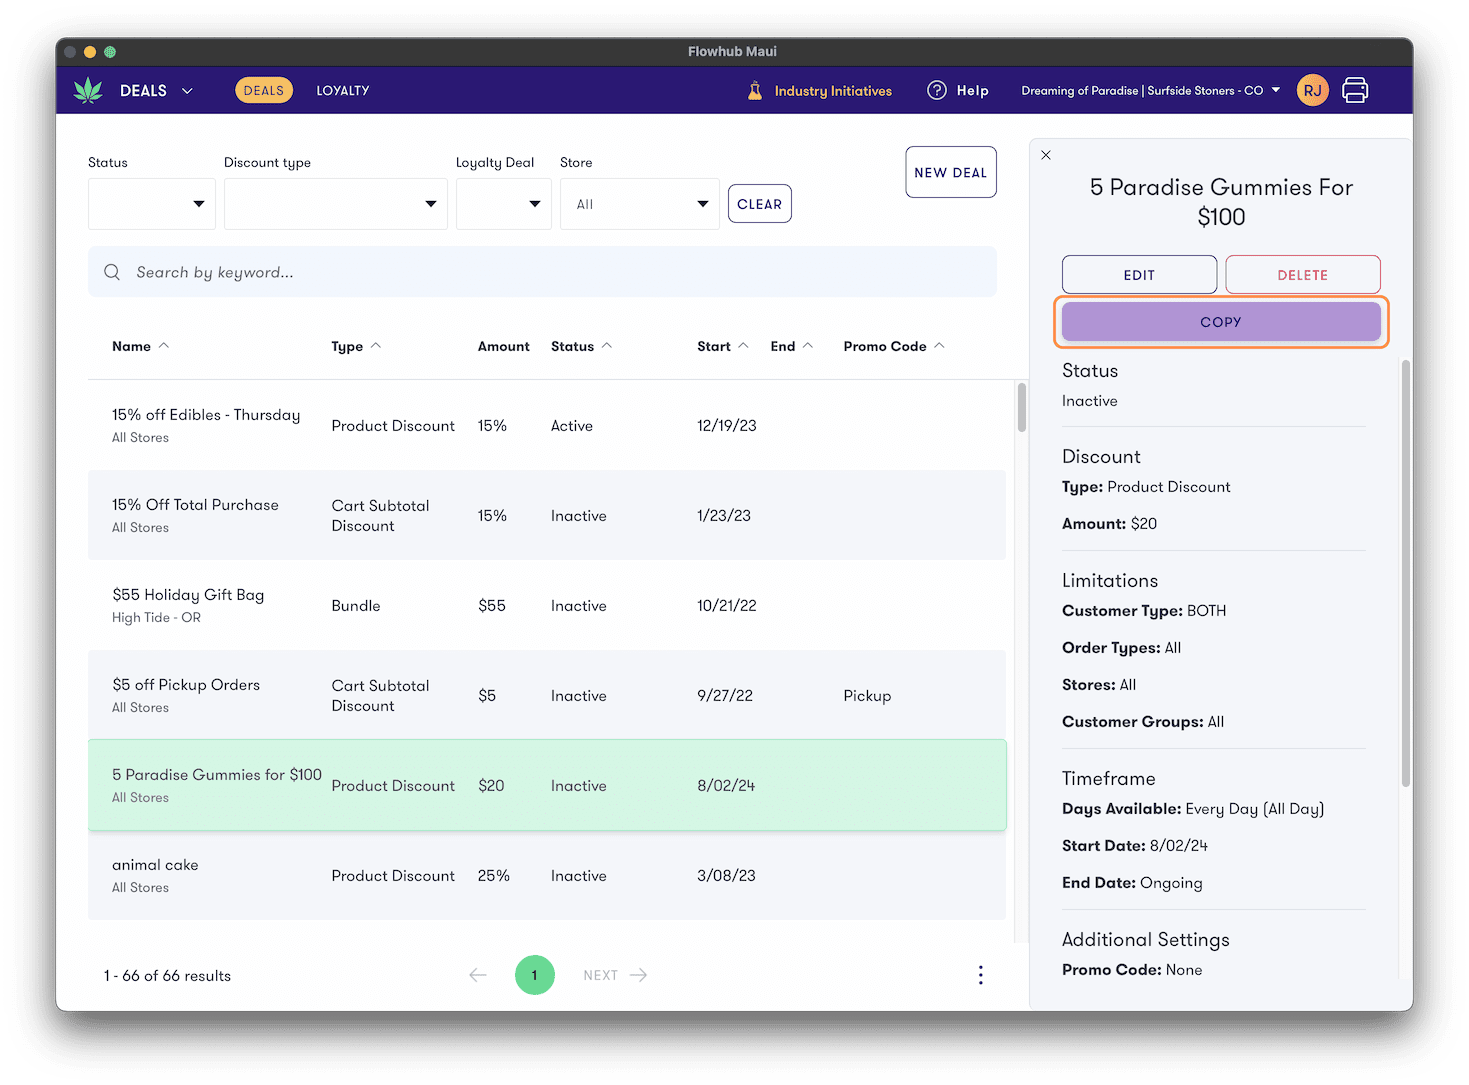
Task: Click the Flowhub leaf logo
Action: 88,90
